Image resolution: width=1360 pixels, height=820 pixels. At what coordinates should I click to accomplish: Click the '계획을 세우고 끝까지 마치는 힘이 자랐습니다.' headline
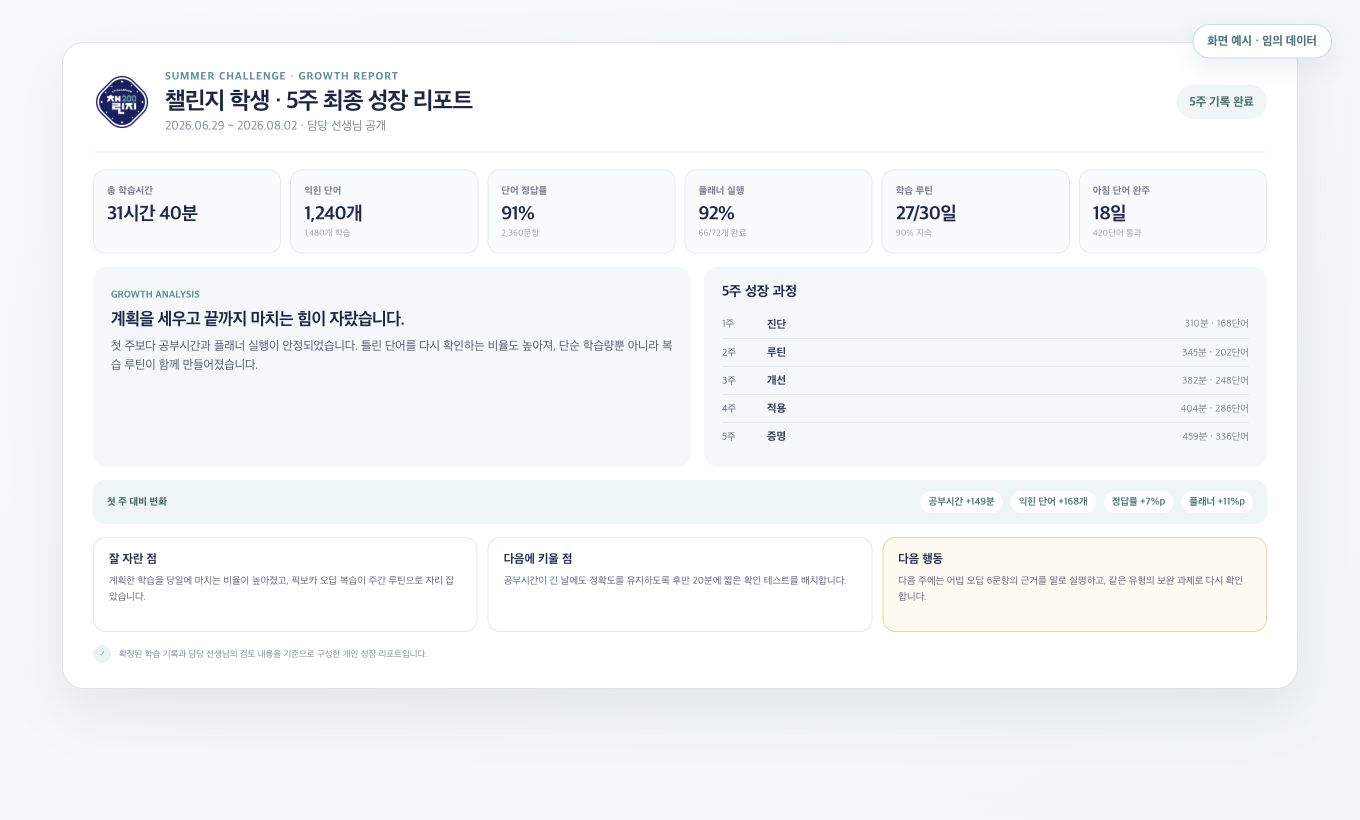[x=258, y=319]
